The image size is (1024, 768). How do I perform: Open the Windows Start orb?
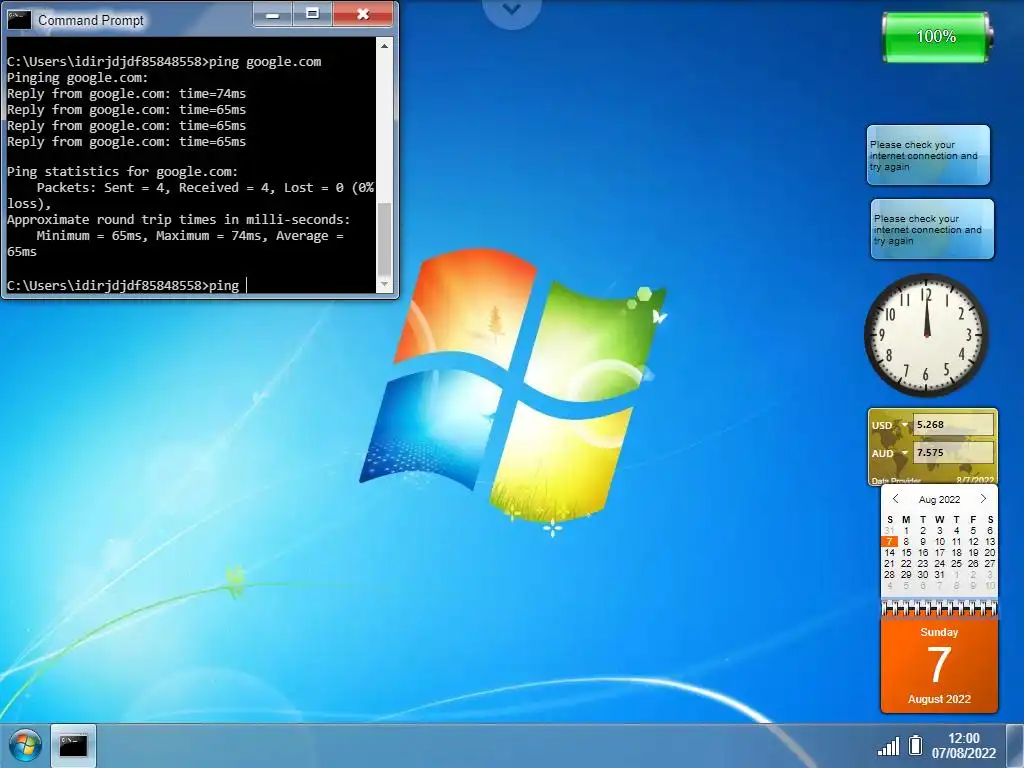(25, 745)
